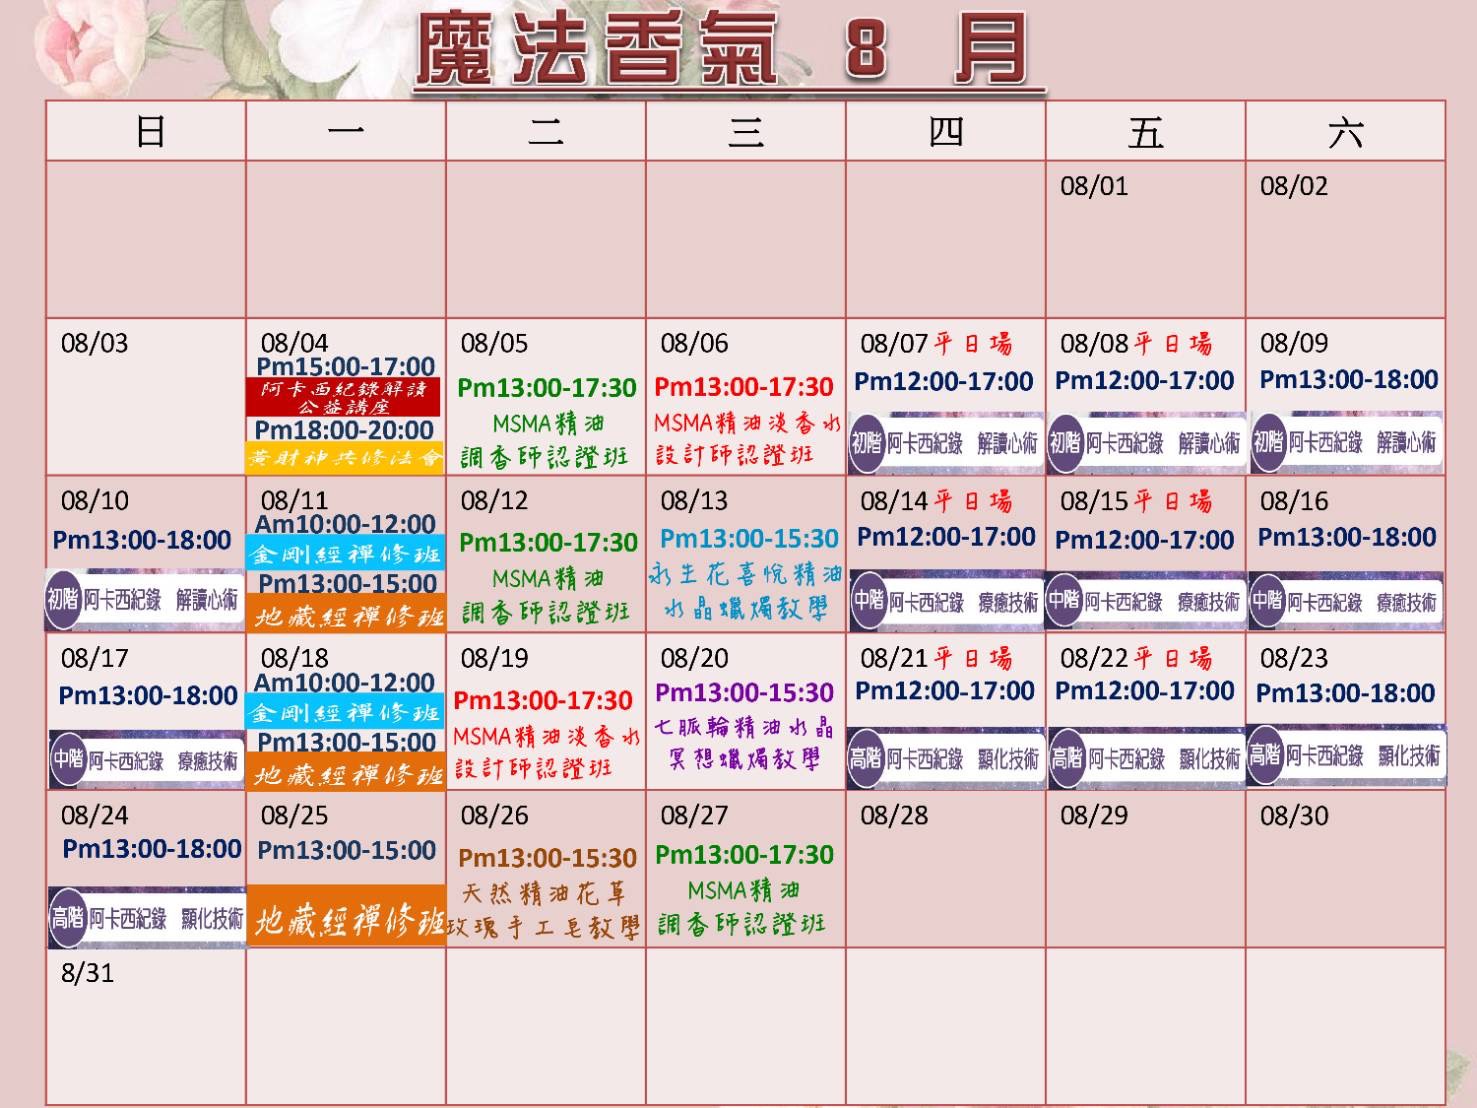Click the 六 weekday column header
The width and height of the screenshot is (1477, 1108).
coord(1345,132)
